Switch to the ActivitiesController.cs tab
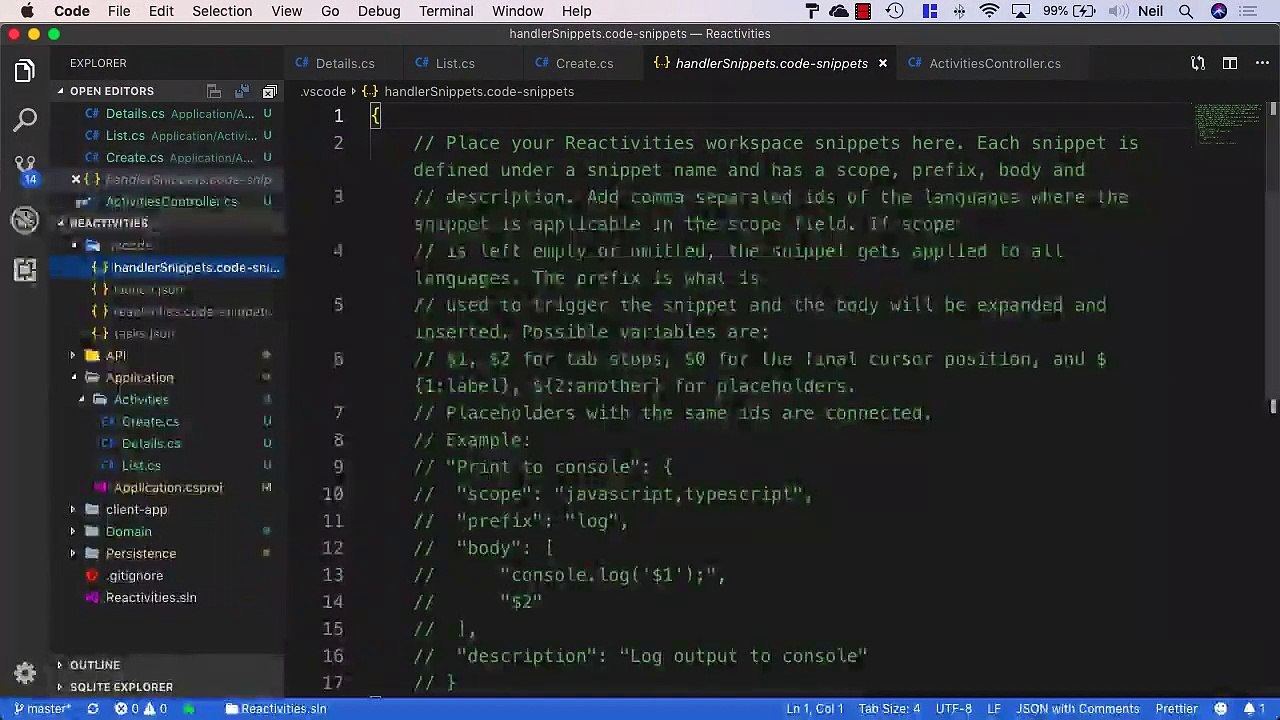This screenshot has height=720, width=1280. [x=994, y=63]
